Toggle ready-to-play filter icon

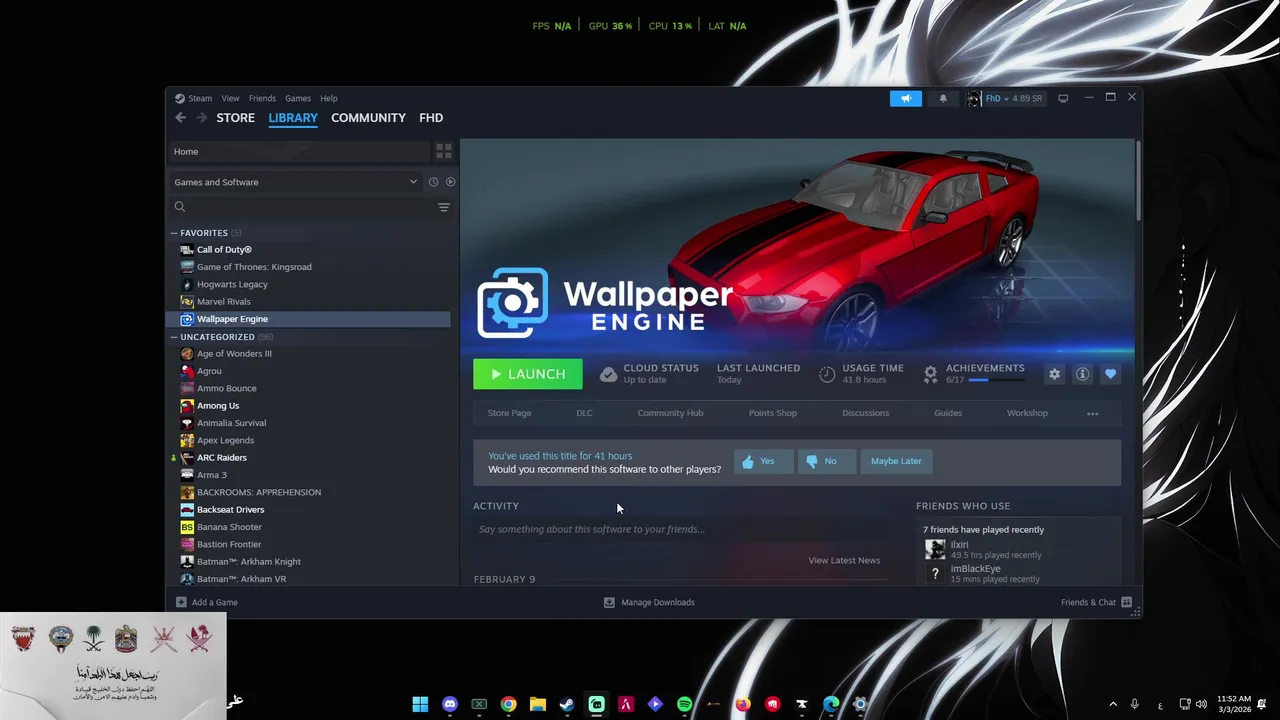(450, 182)
